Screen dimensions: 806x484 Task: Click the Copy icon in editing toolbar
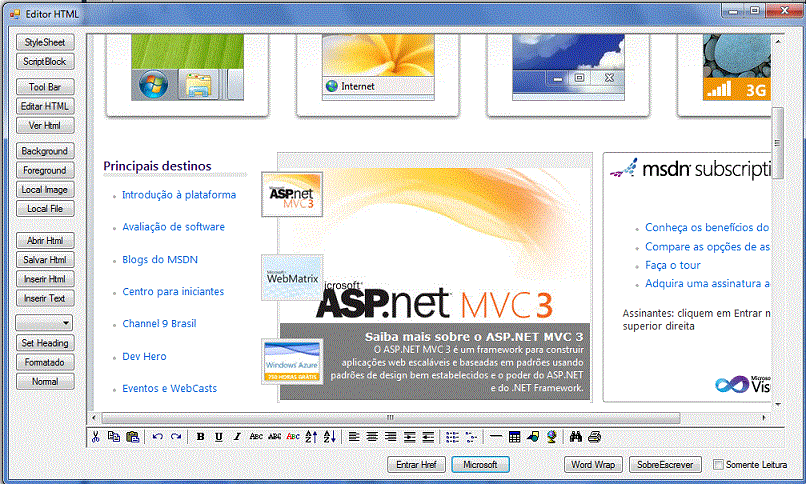[x=114, y=437]
